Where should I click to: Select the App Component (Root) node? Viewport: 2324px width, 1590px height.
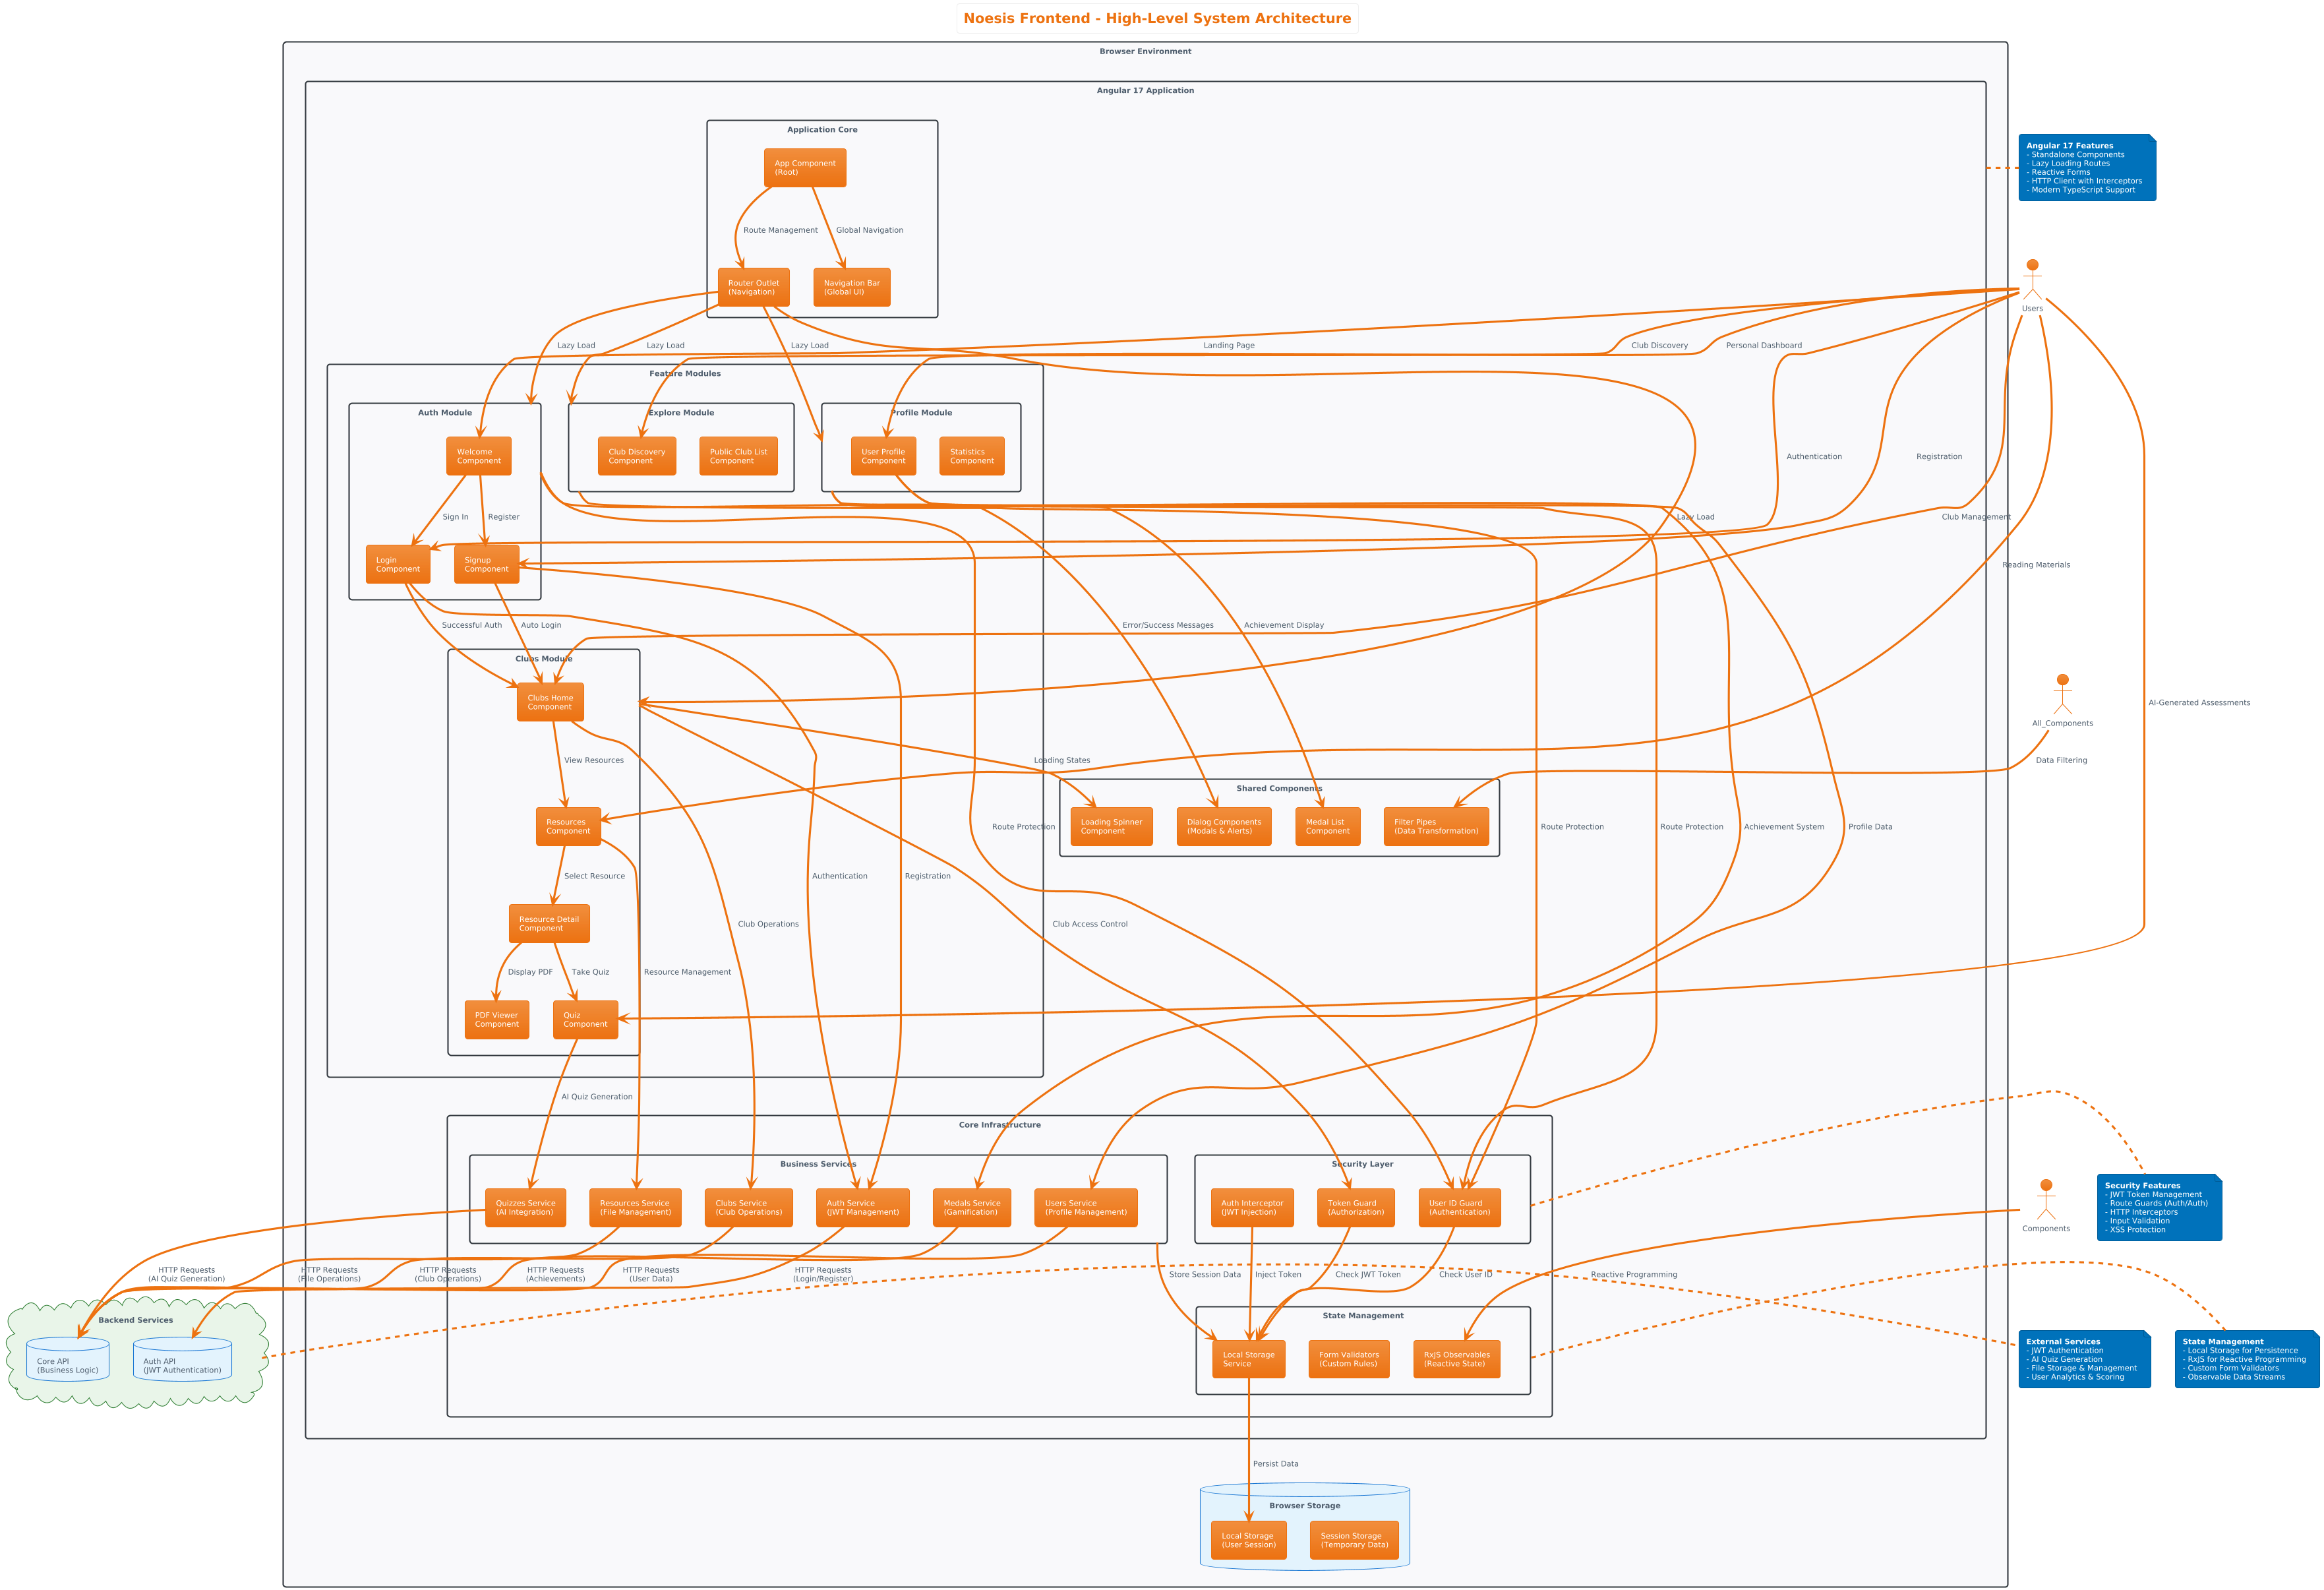[805, 168]
